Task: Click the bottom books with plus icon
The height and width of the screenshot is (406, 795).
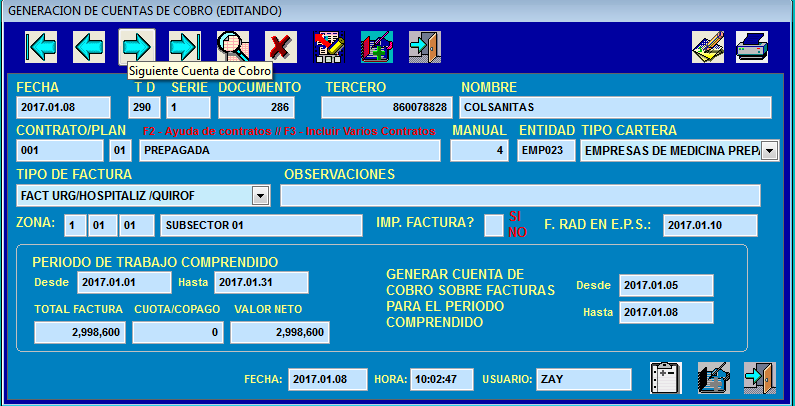Action: coord(714,378)
